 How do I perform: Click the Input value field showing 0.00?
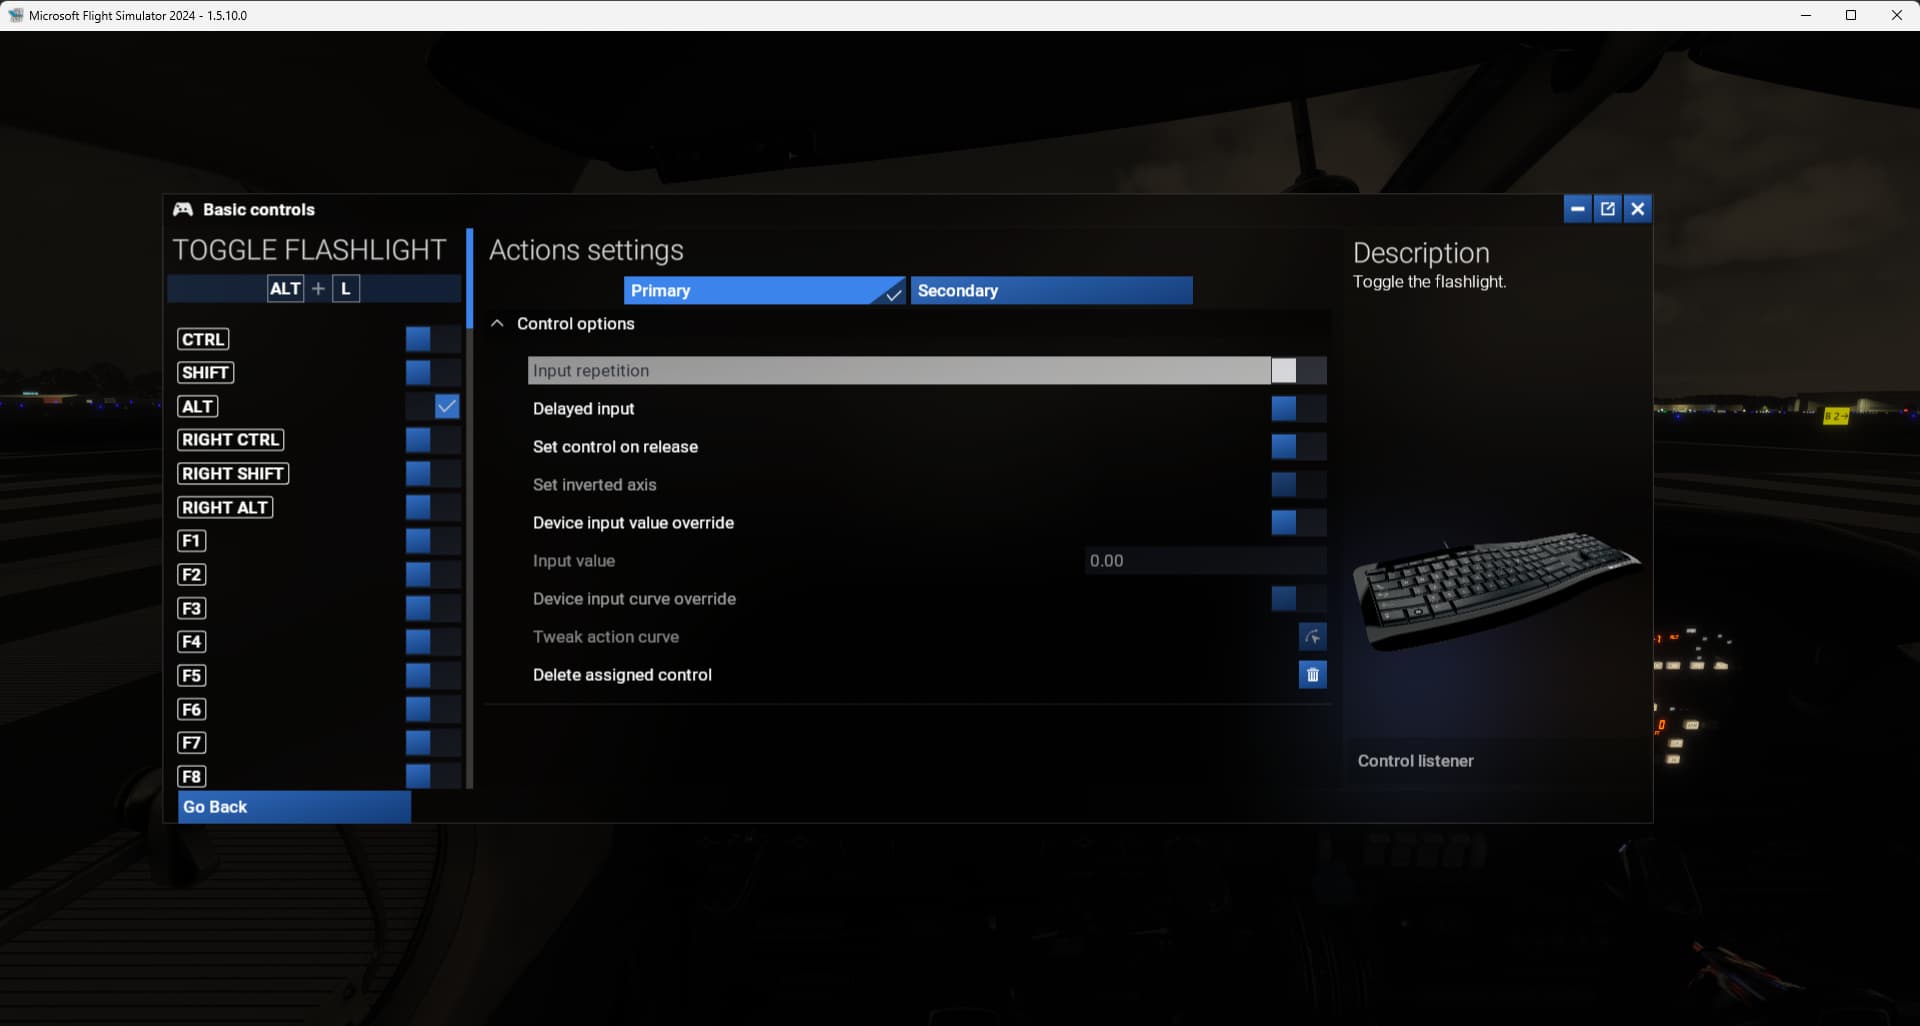1205,561
